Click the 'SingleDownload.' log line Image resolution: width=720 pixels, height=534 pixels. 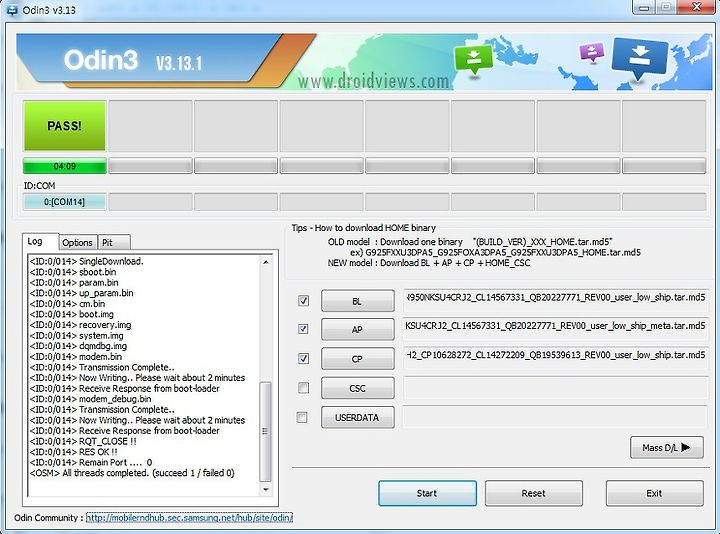tap(87, 261)
